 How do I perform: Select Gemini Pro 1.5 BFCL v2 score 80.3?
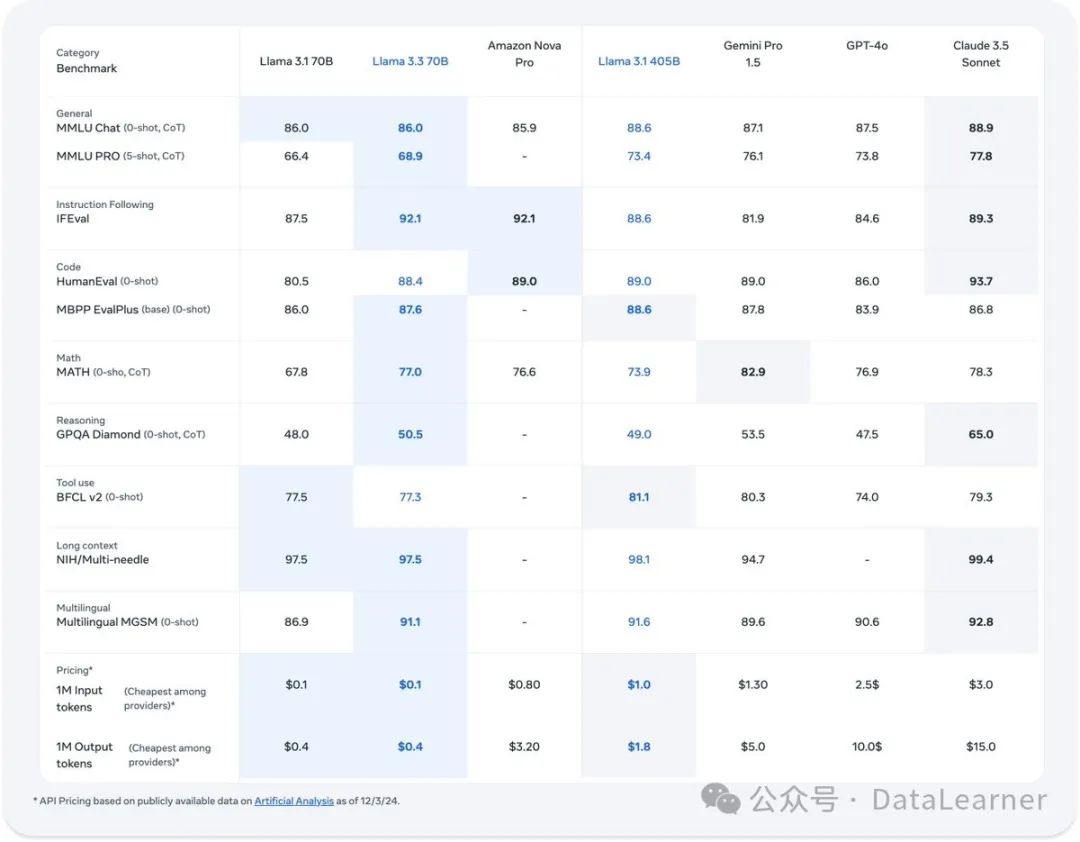[x=753, y=497]
